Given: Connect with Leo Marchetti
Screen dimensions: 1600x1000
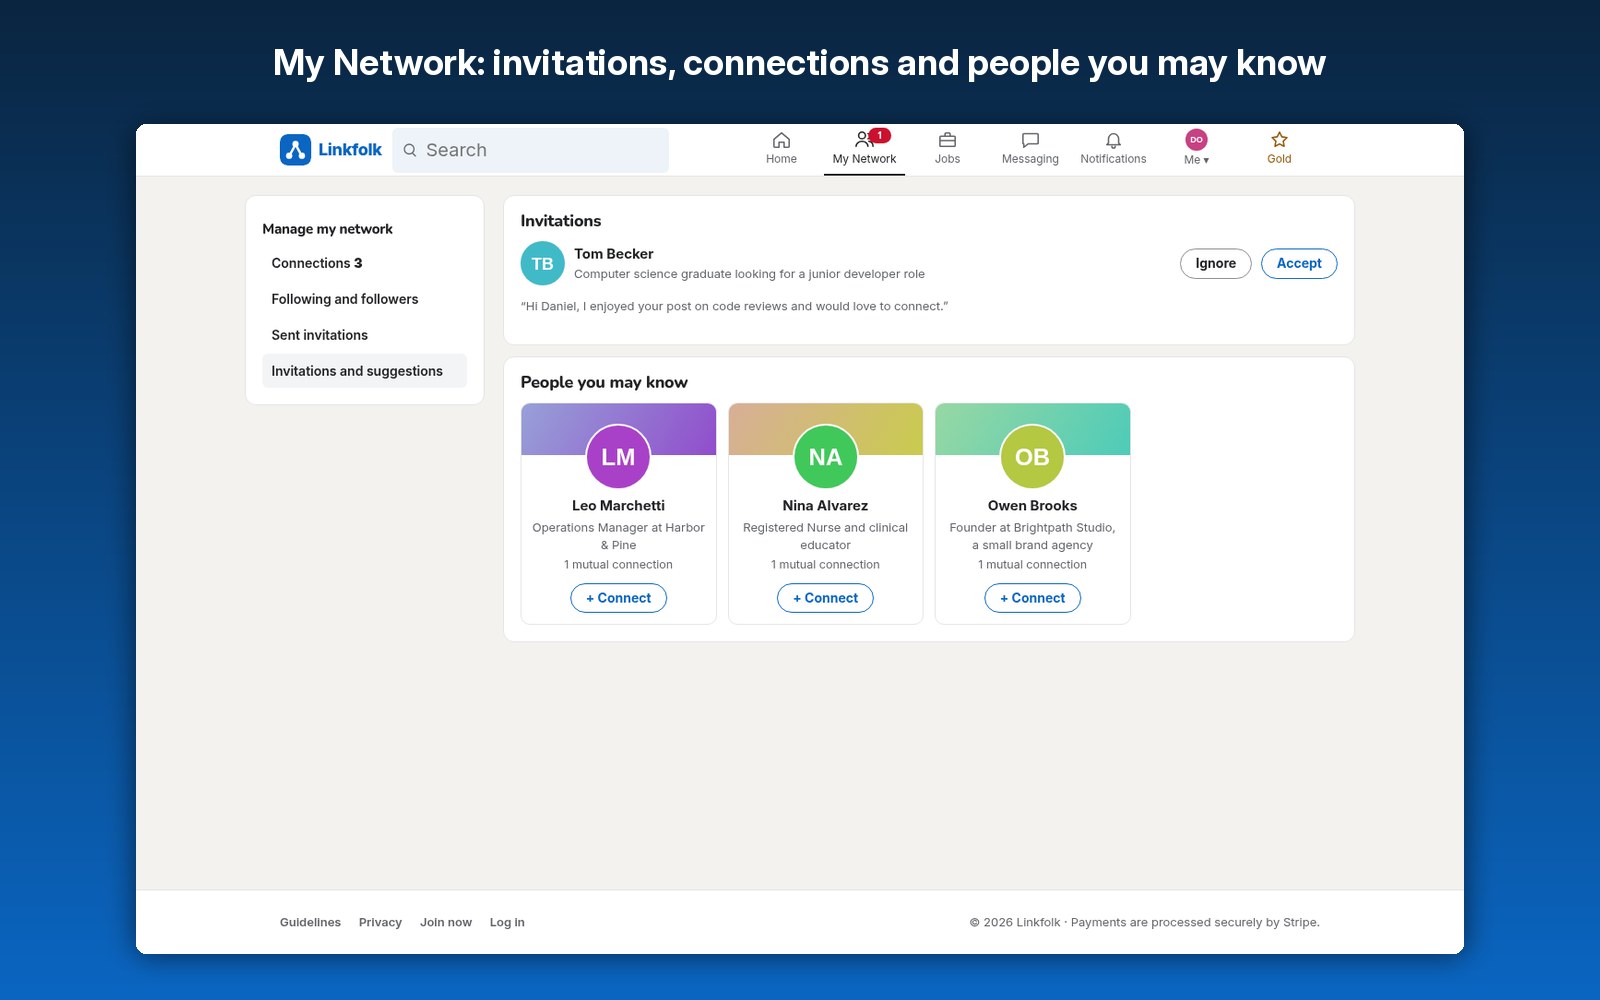Looking at the screenshot, I should (618, 598).
